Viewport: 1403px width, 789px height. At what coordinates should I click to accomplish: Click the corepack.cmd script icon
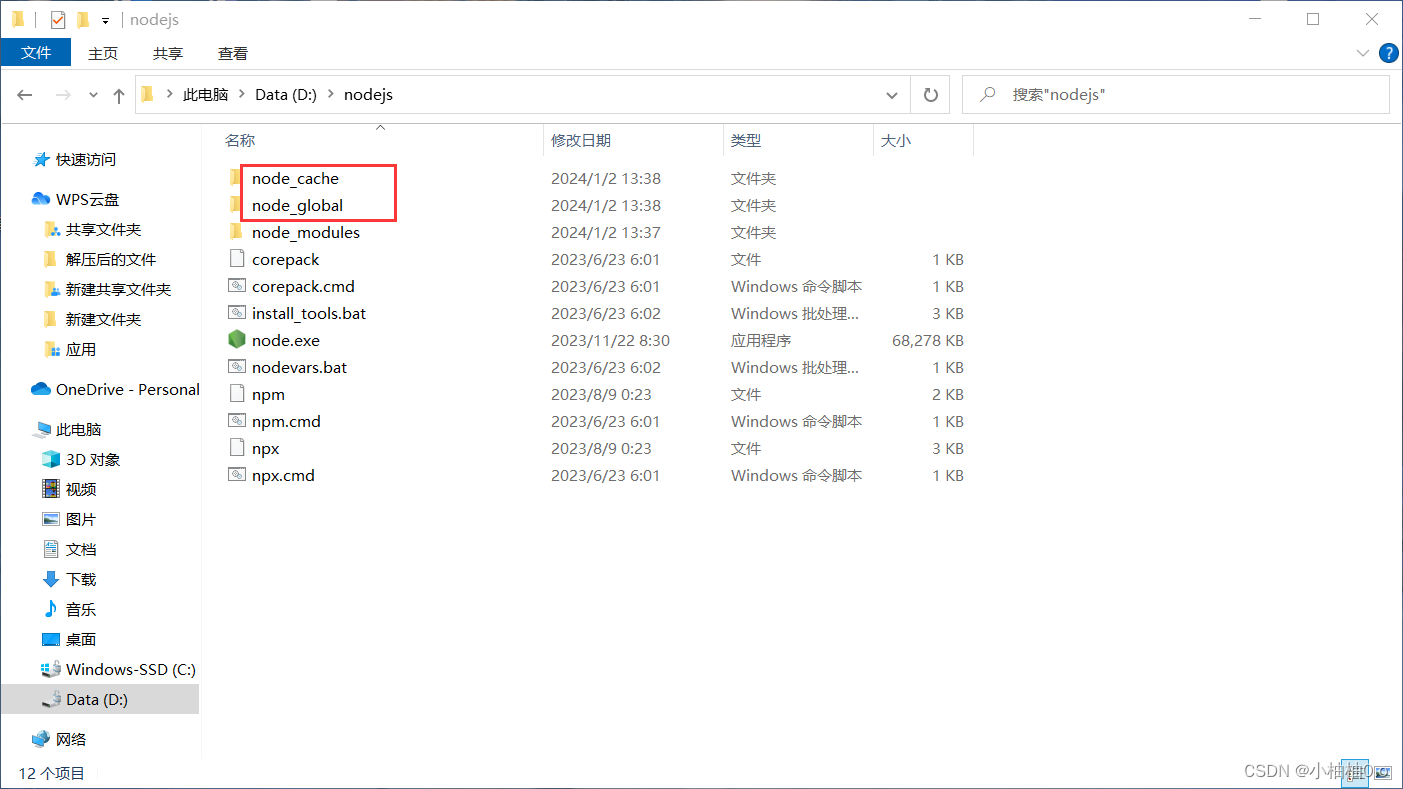coord(236,286)
